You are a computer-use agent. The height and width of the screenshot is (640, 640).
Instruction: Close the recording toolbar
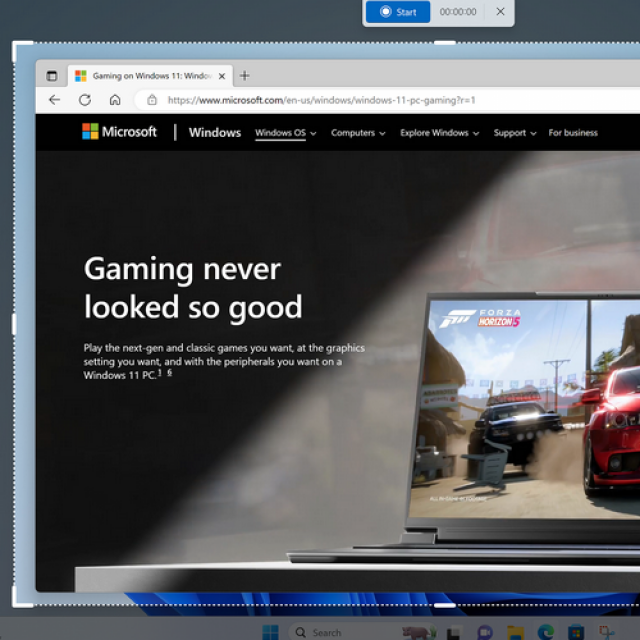(500, 12)
